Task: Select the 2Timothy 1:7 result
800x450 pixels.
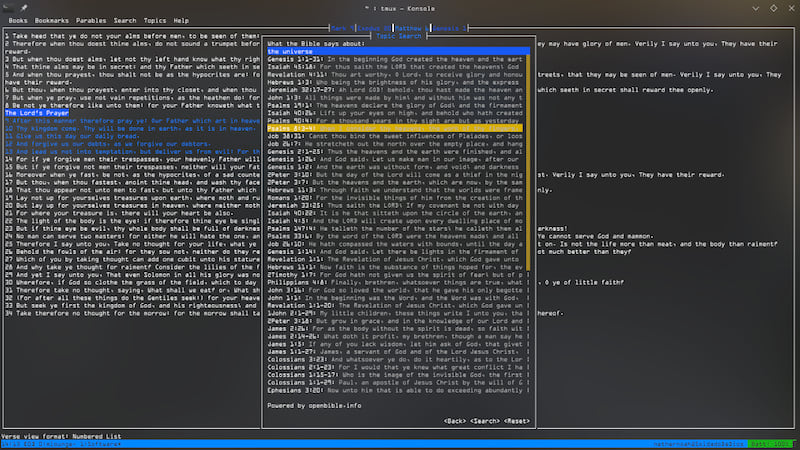Action: [395, 275]
